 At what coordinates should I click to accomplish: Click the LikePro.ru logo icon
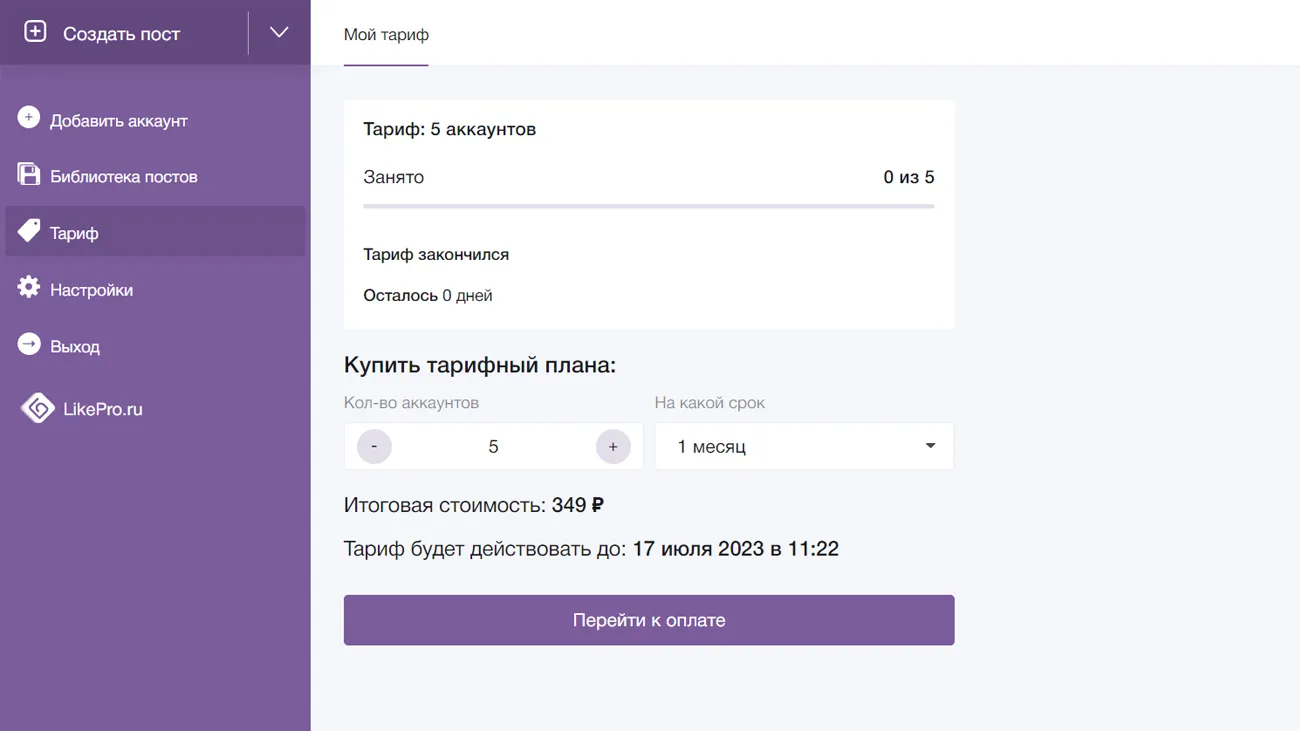point(38,408)
